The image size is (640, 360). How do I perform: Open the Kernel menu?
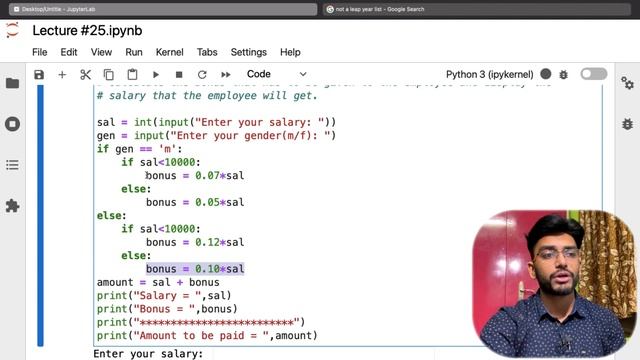[169, 52]
